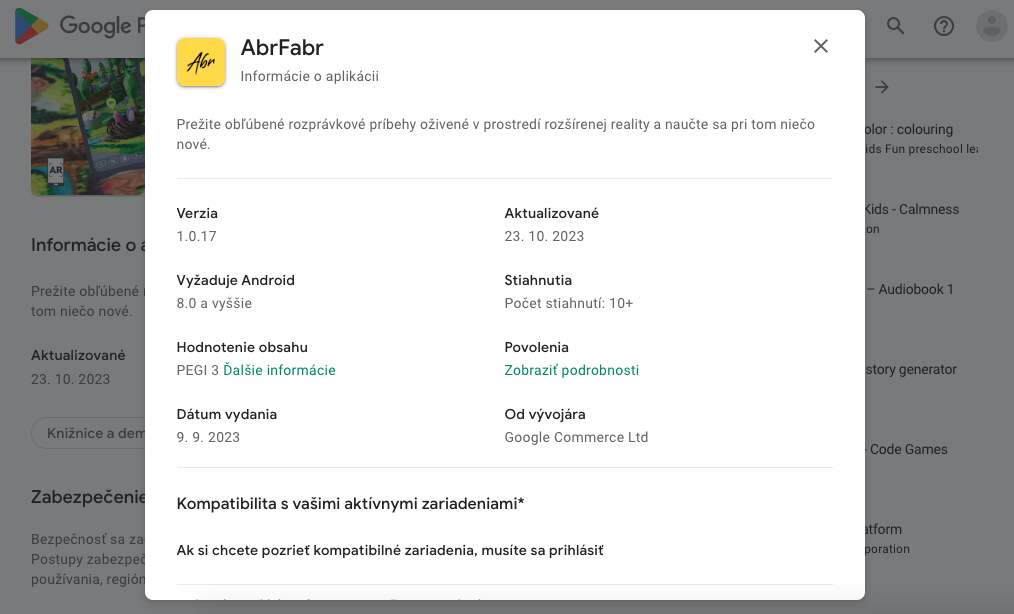Open the AR screenshot thumbnail
This screenshot has width=1014, height=614.
88,127
